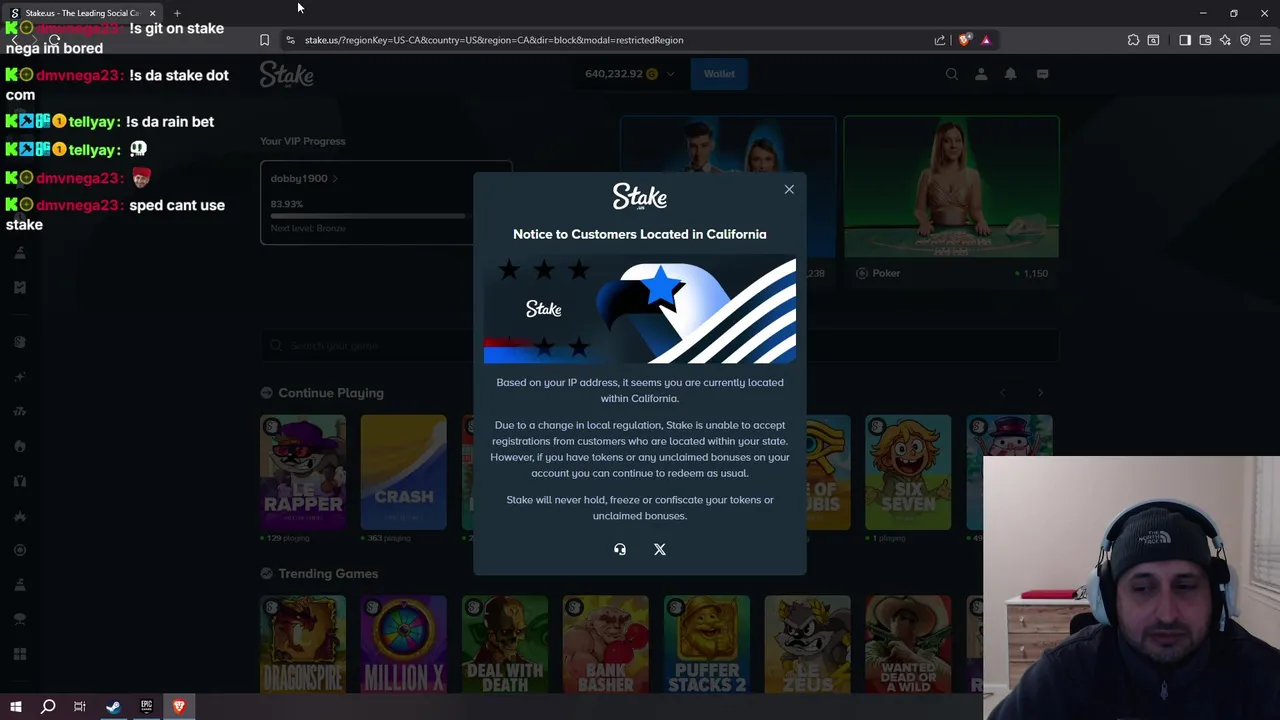Open the Million X game thumbnail
The height and width of the screenshot is (720, 1280).
click(x=404, y=645)
